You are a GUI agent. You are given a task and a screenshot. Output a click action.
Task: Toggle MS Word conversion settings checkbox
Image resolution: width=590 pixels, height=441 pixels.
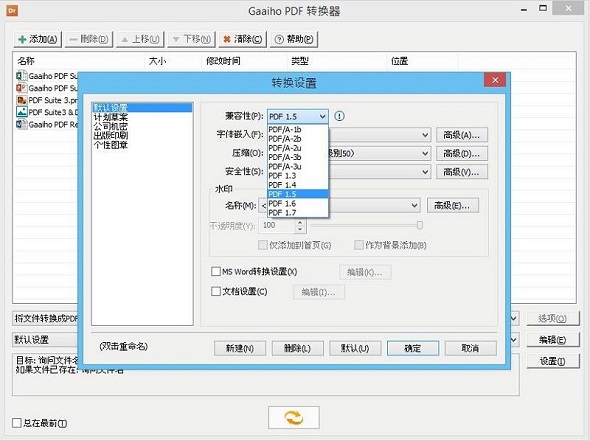coord(216,271)
